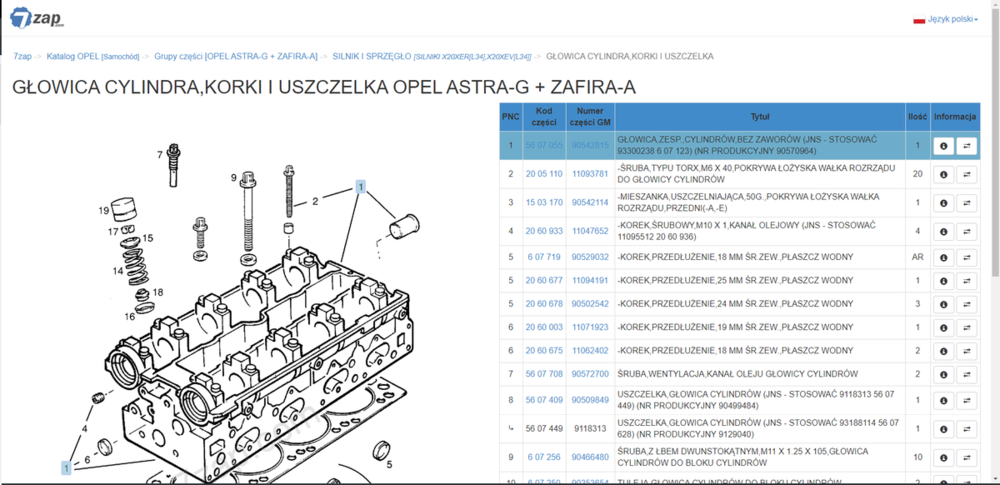Viewport: 1000px width, 485px height.
Task: Click replacements arrows icon for part 20 60 933
Action: coord(967,231)
